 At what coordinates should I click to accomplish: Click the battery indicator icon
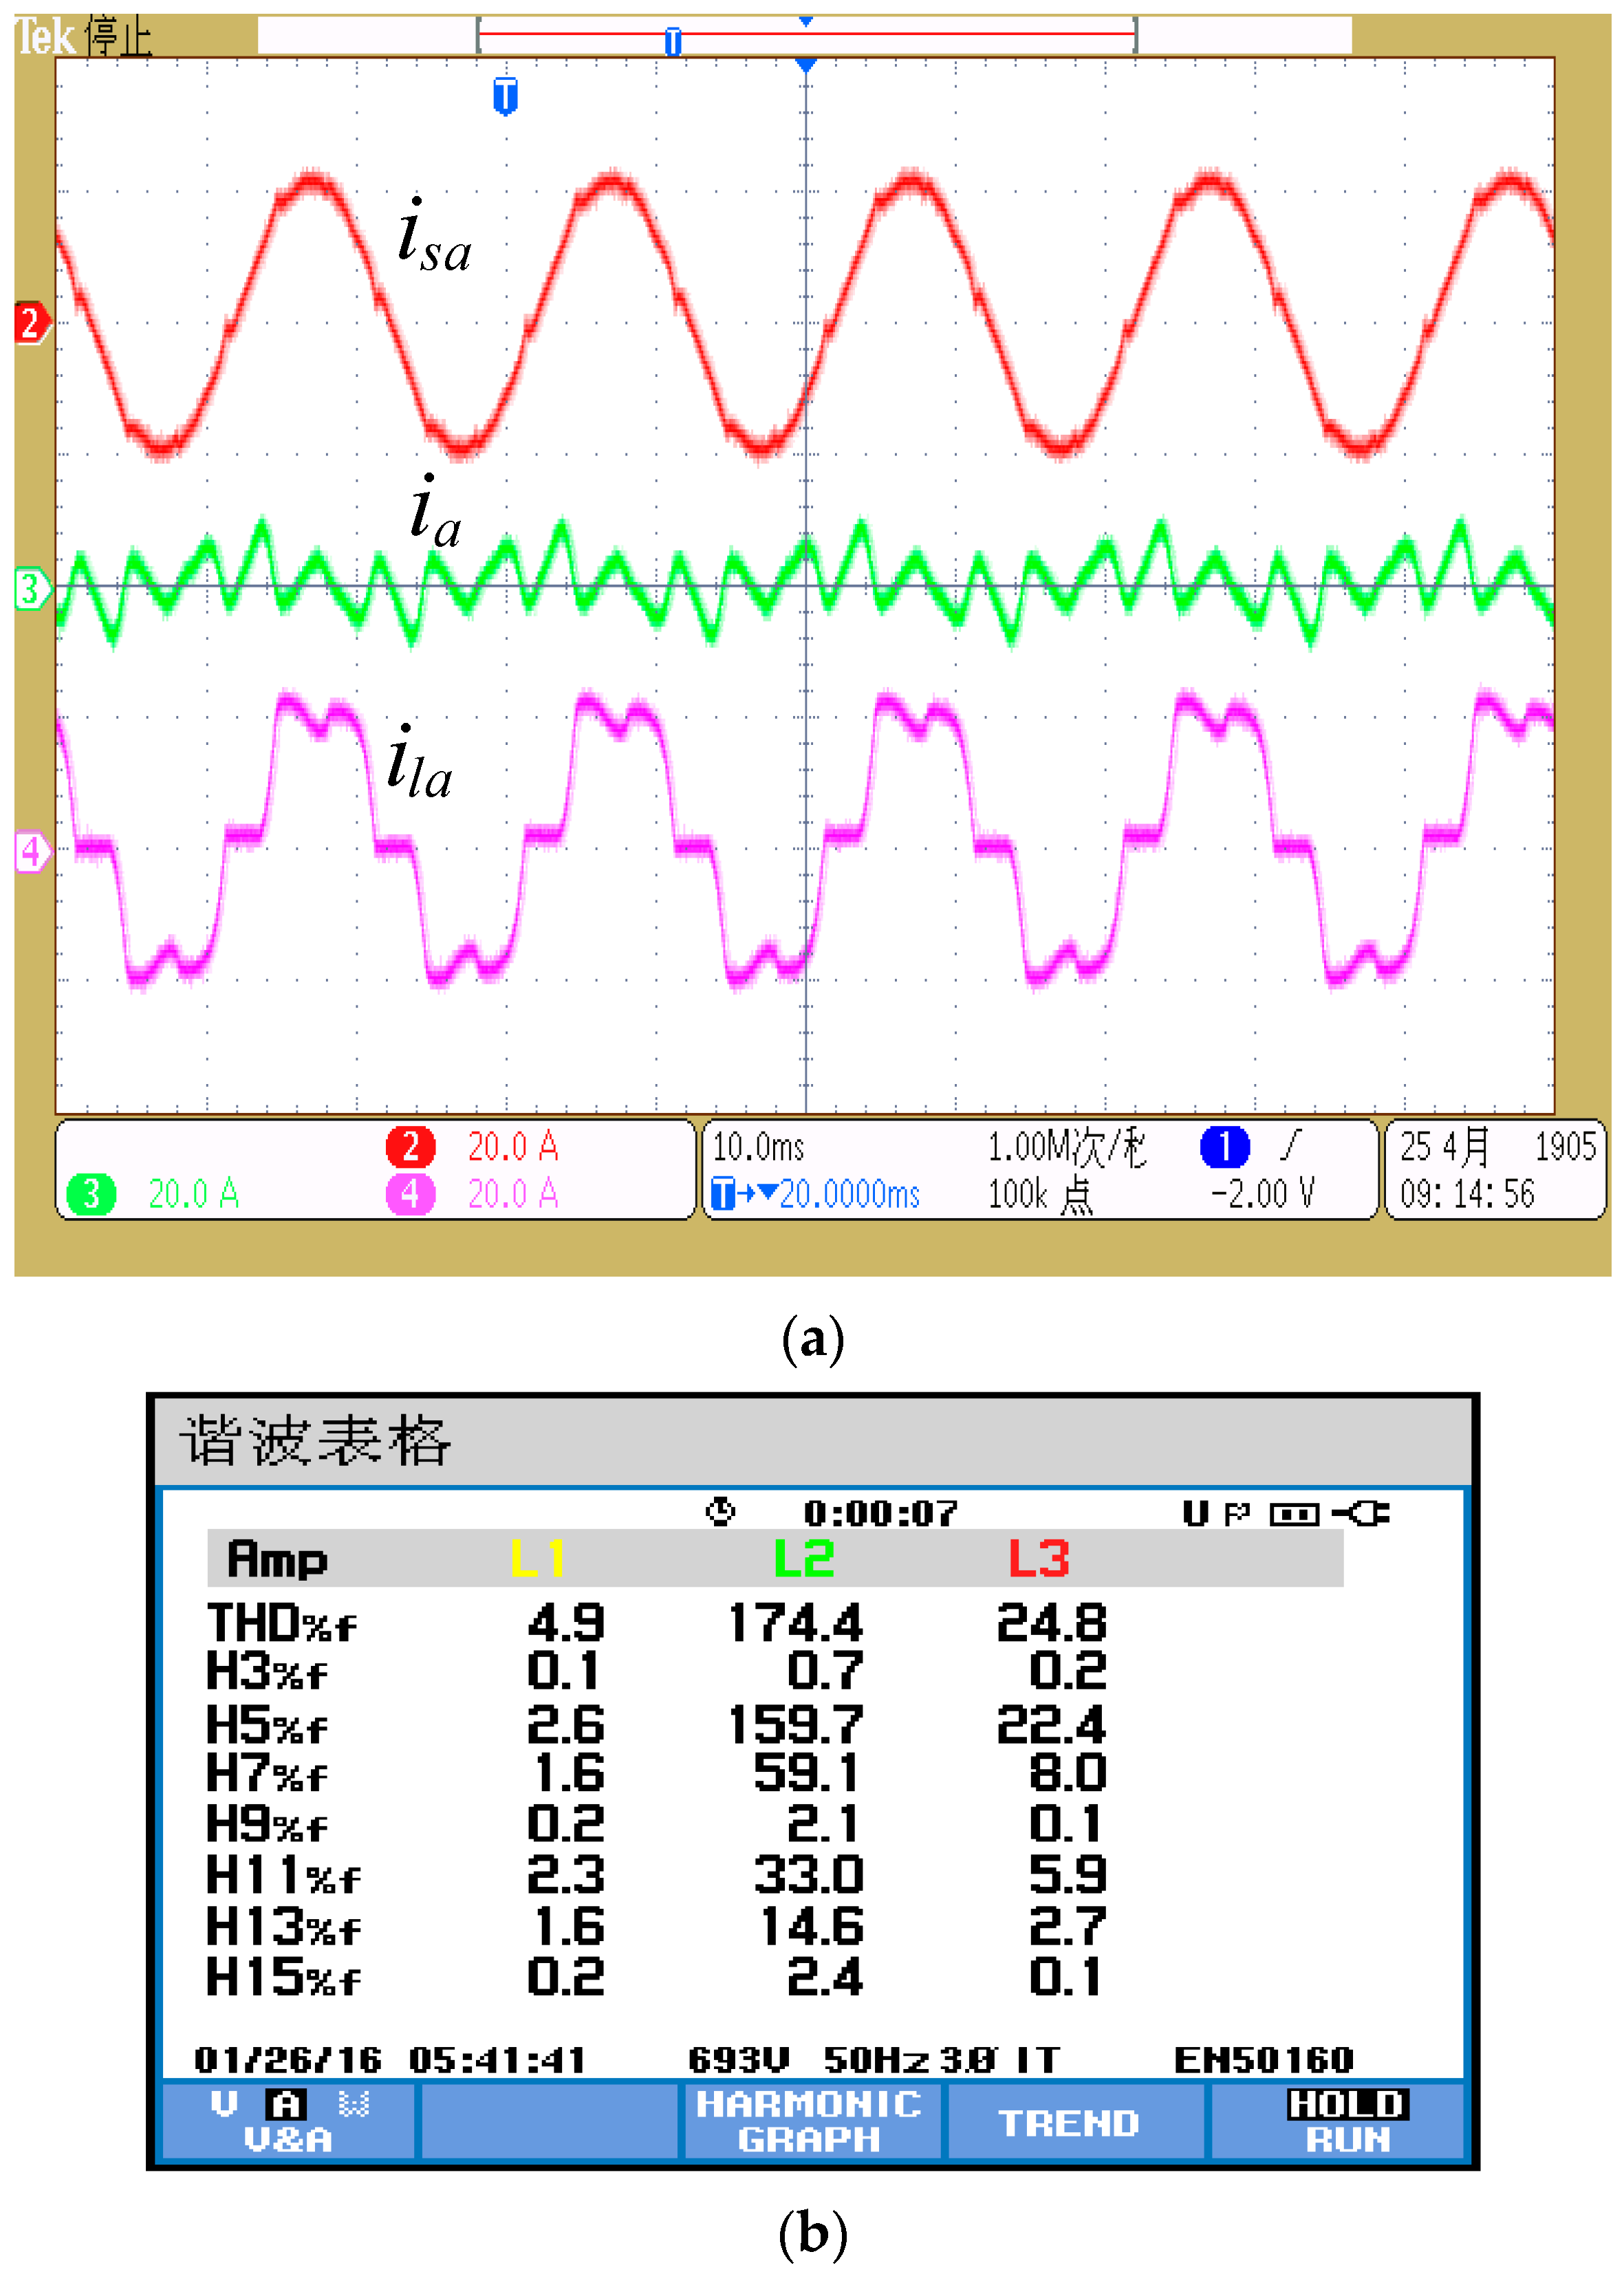click(x=1294, y=1514)
